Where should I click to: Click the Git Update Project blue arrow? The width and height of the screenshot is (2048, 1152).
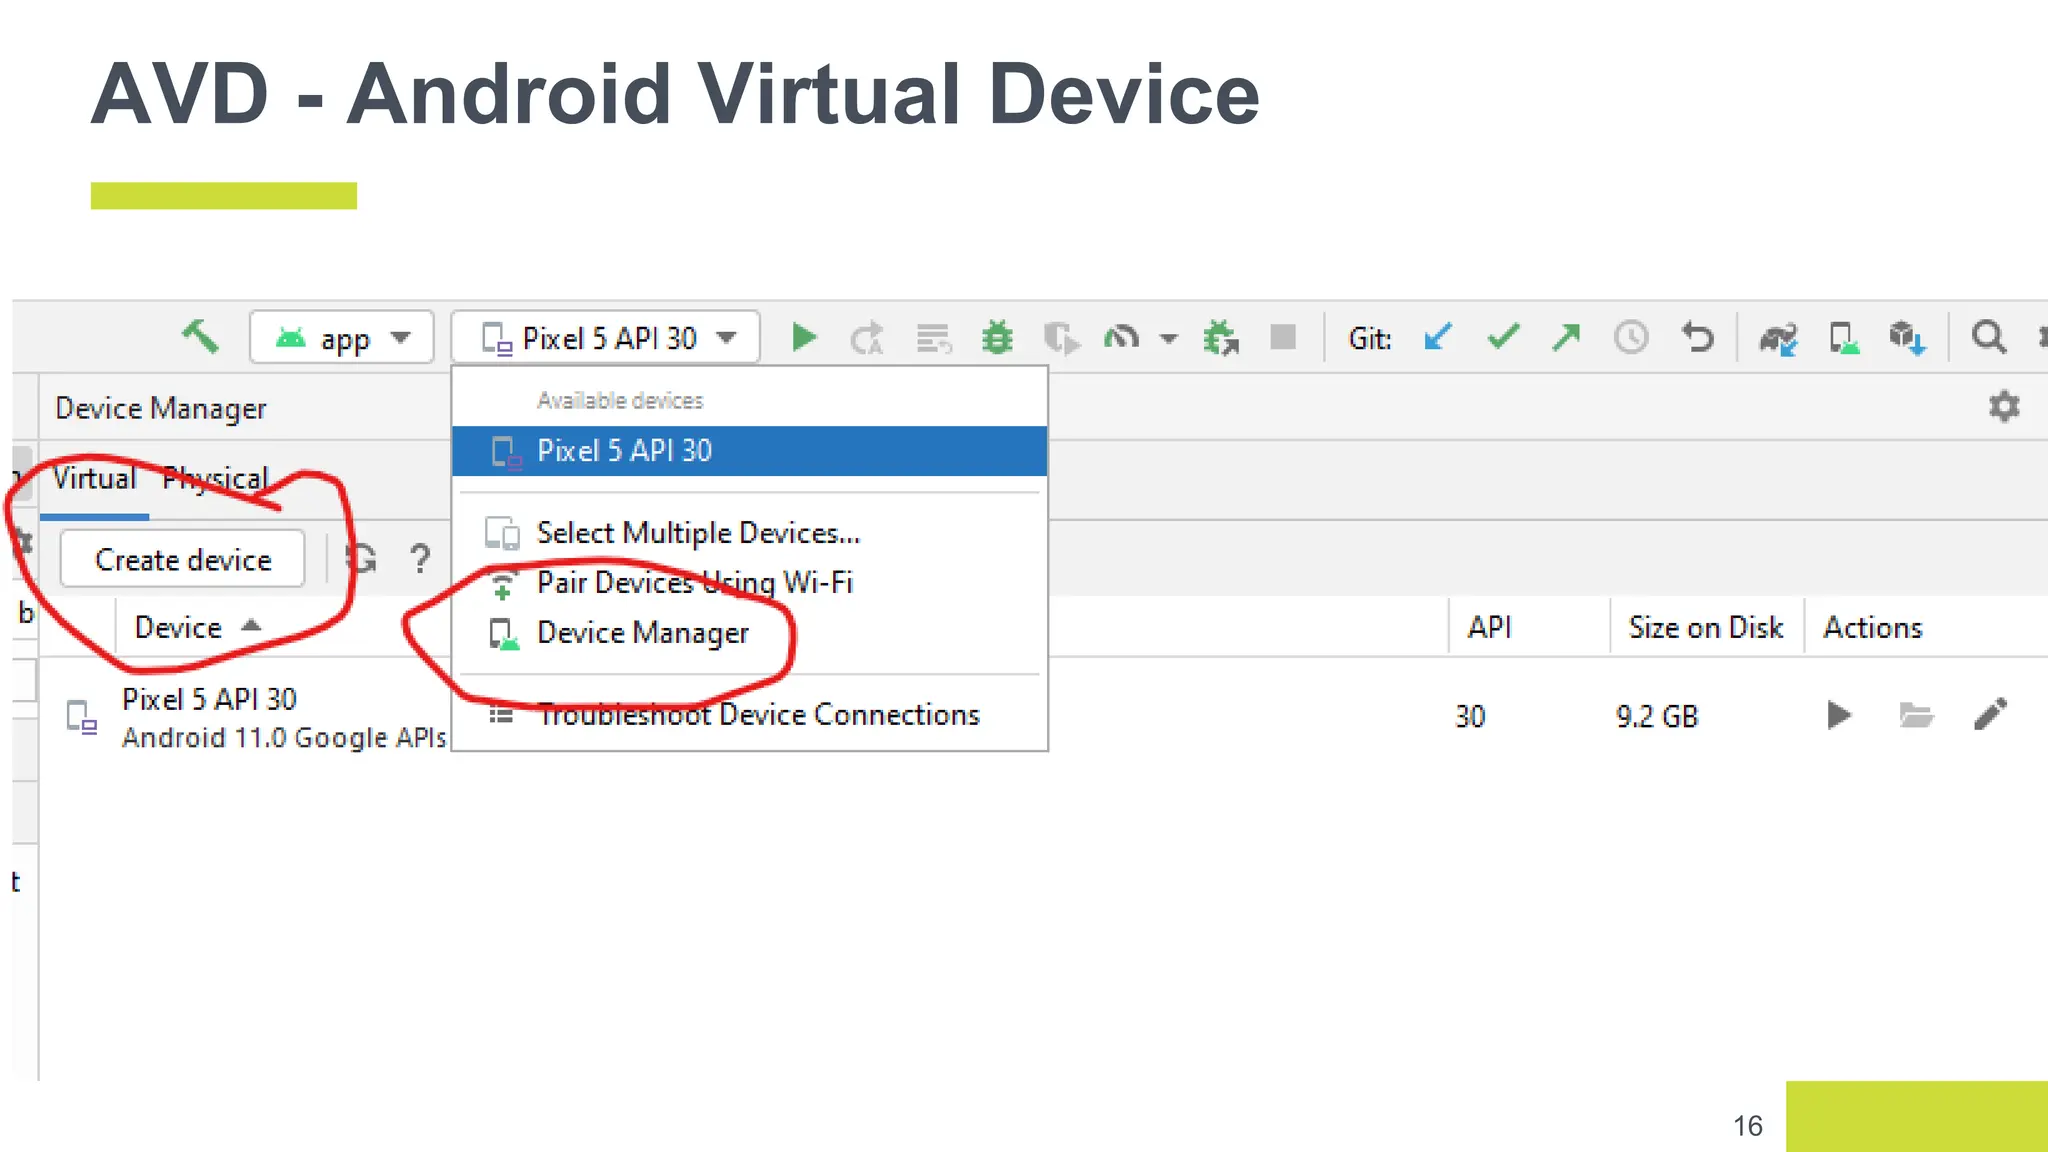coord(1437,337)
